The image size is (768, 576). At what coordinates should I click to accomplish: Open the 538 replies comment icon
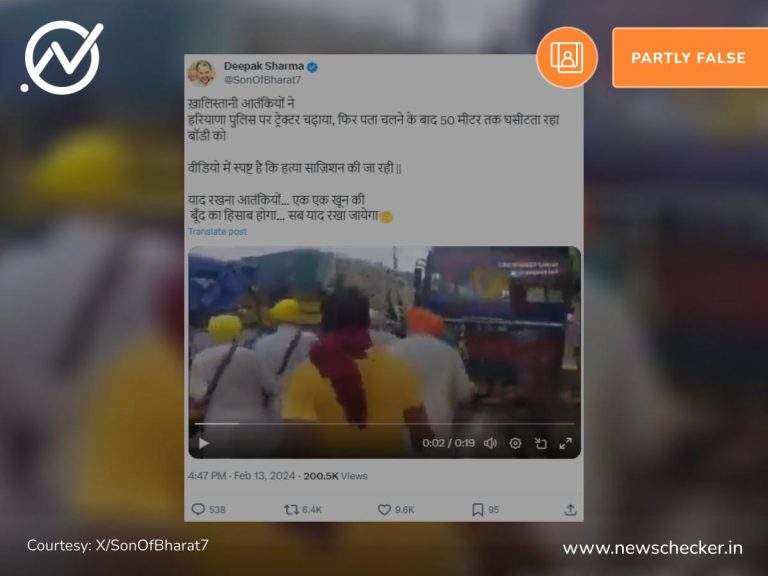(198, 509)
